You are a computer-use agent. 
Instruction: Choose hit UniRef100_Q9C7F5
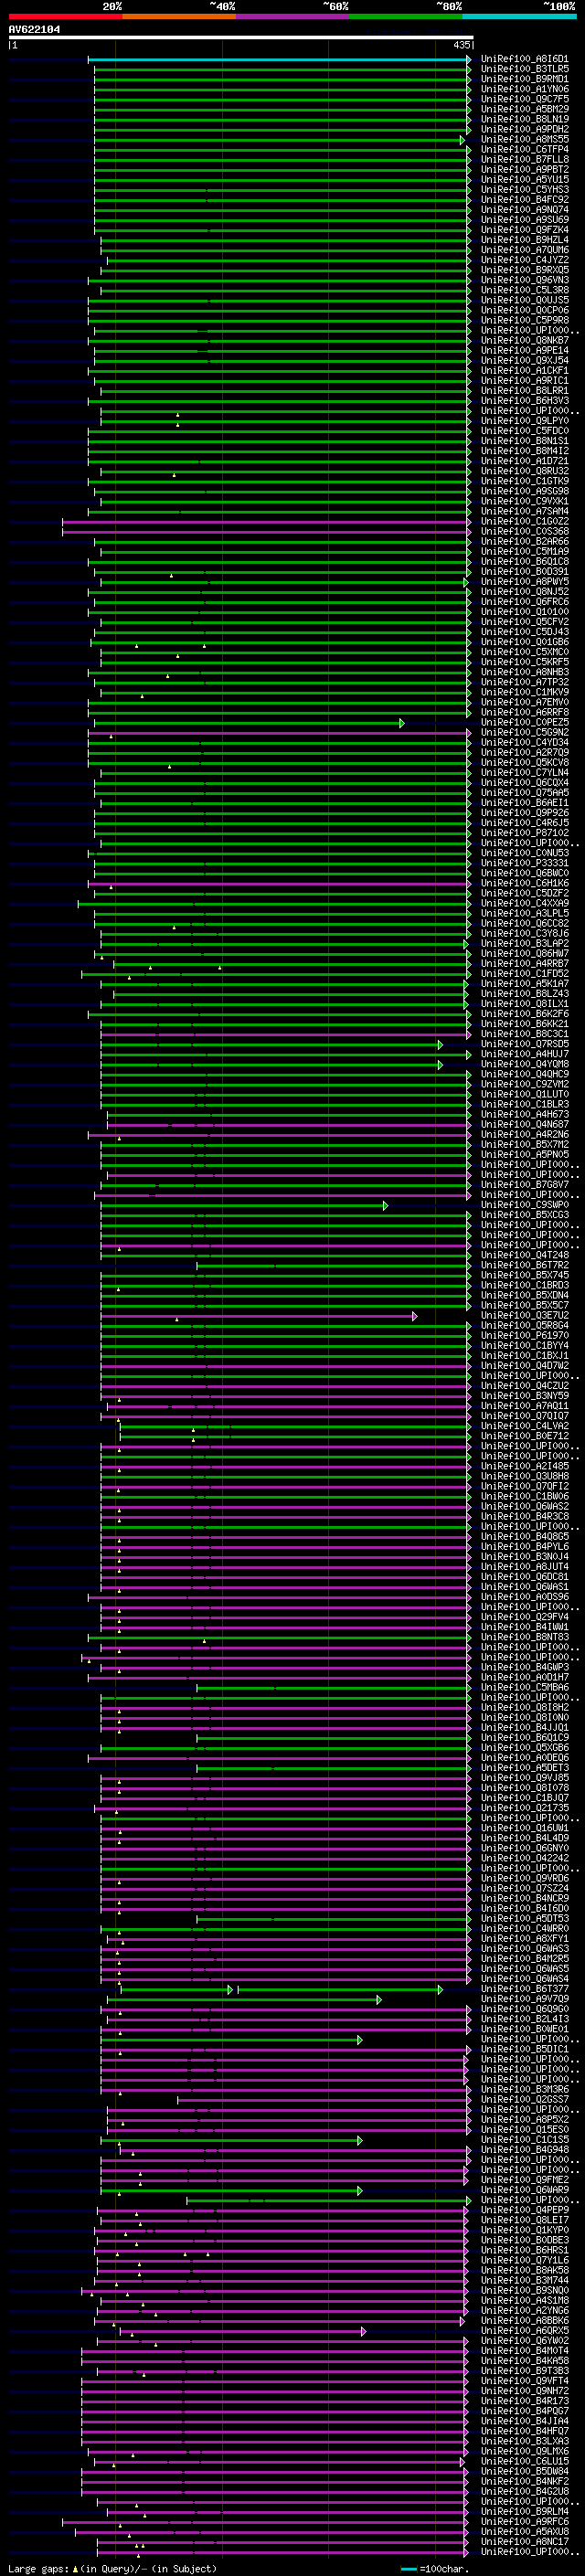click(525, 99)
